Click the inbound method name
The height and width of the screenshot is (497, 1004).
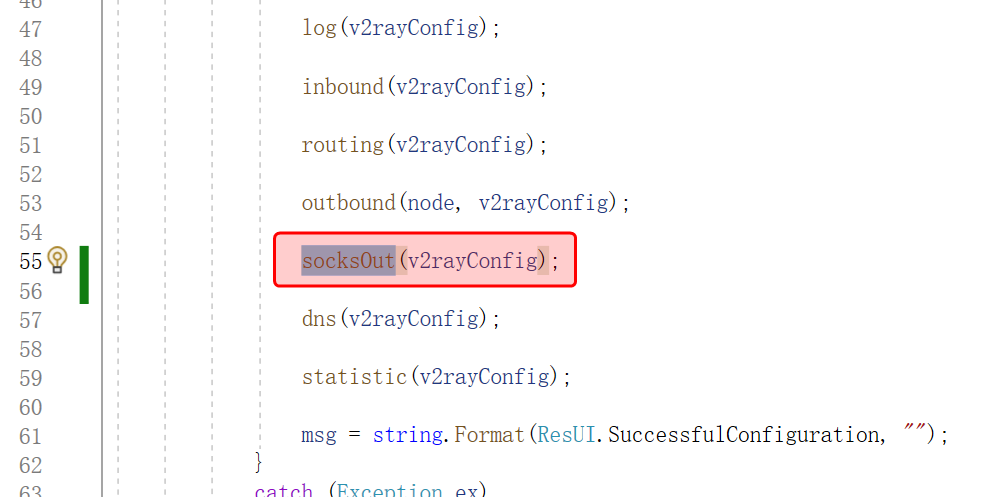[343, 86]
